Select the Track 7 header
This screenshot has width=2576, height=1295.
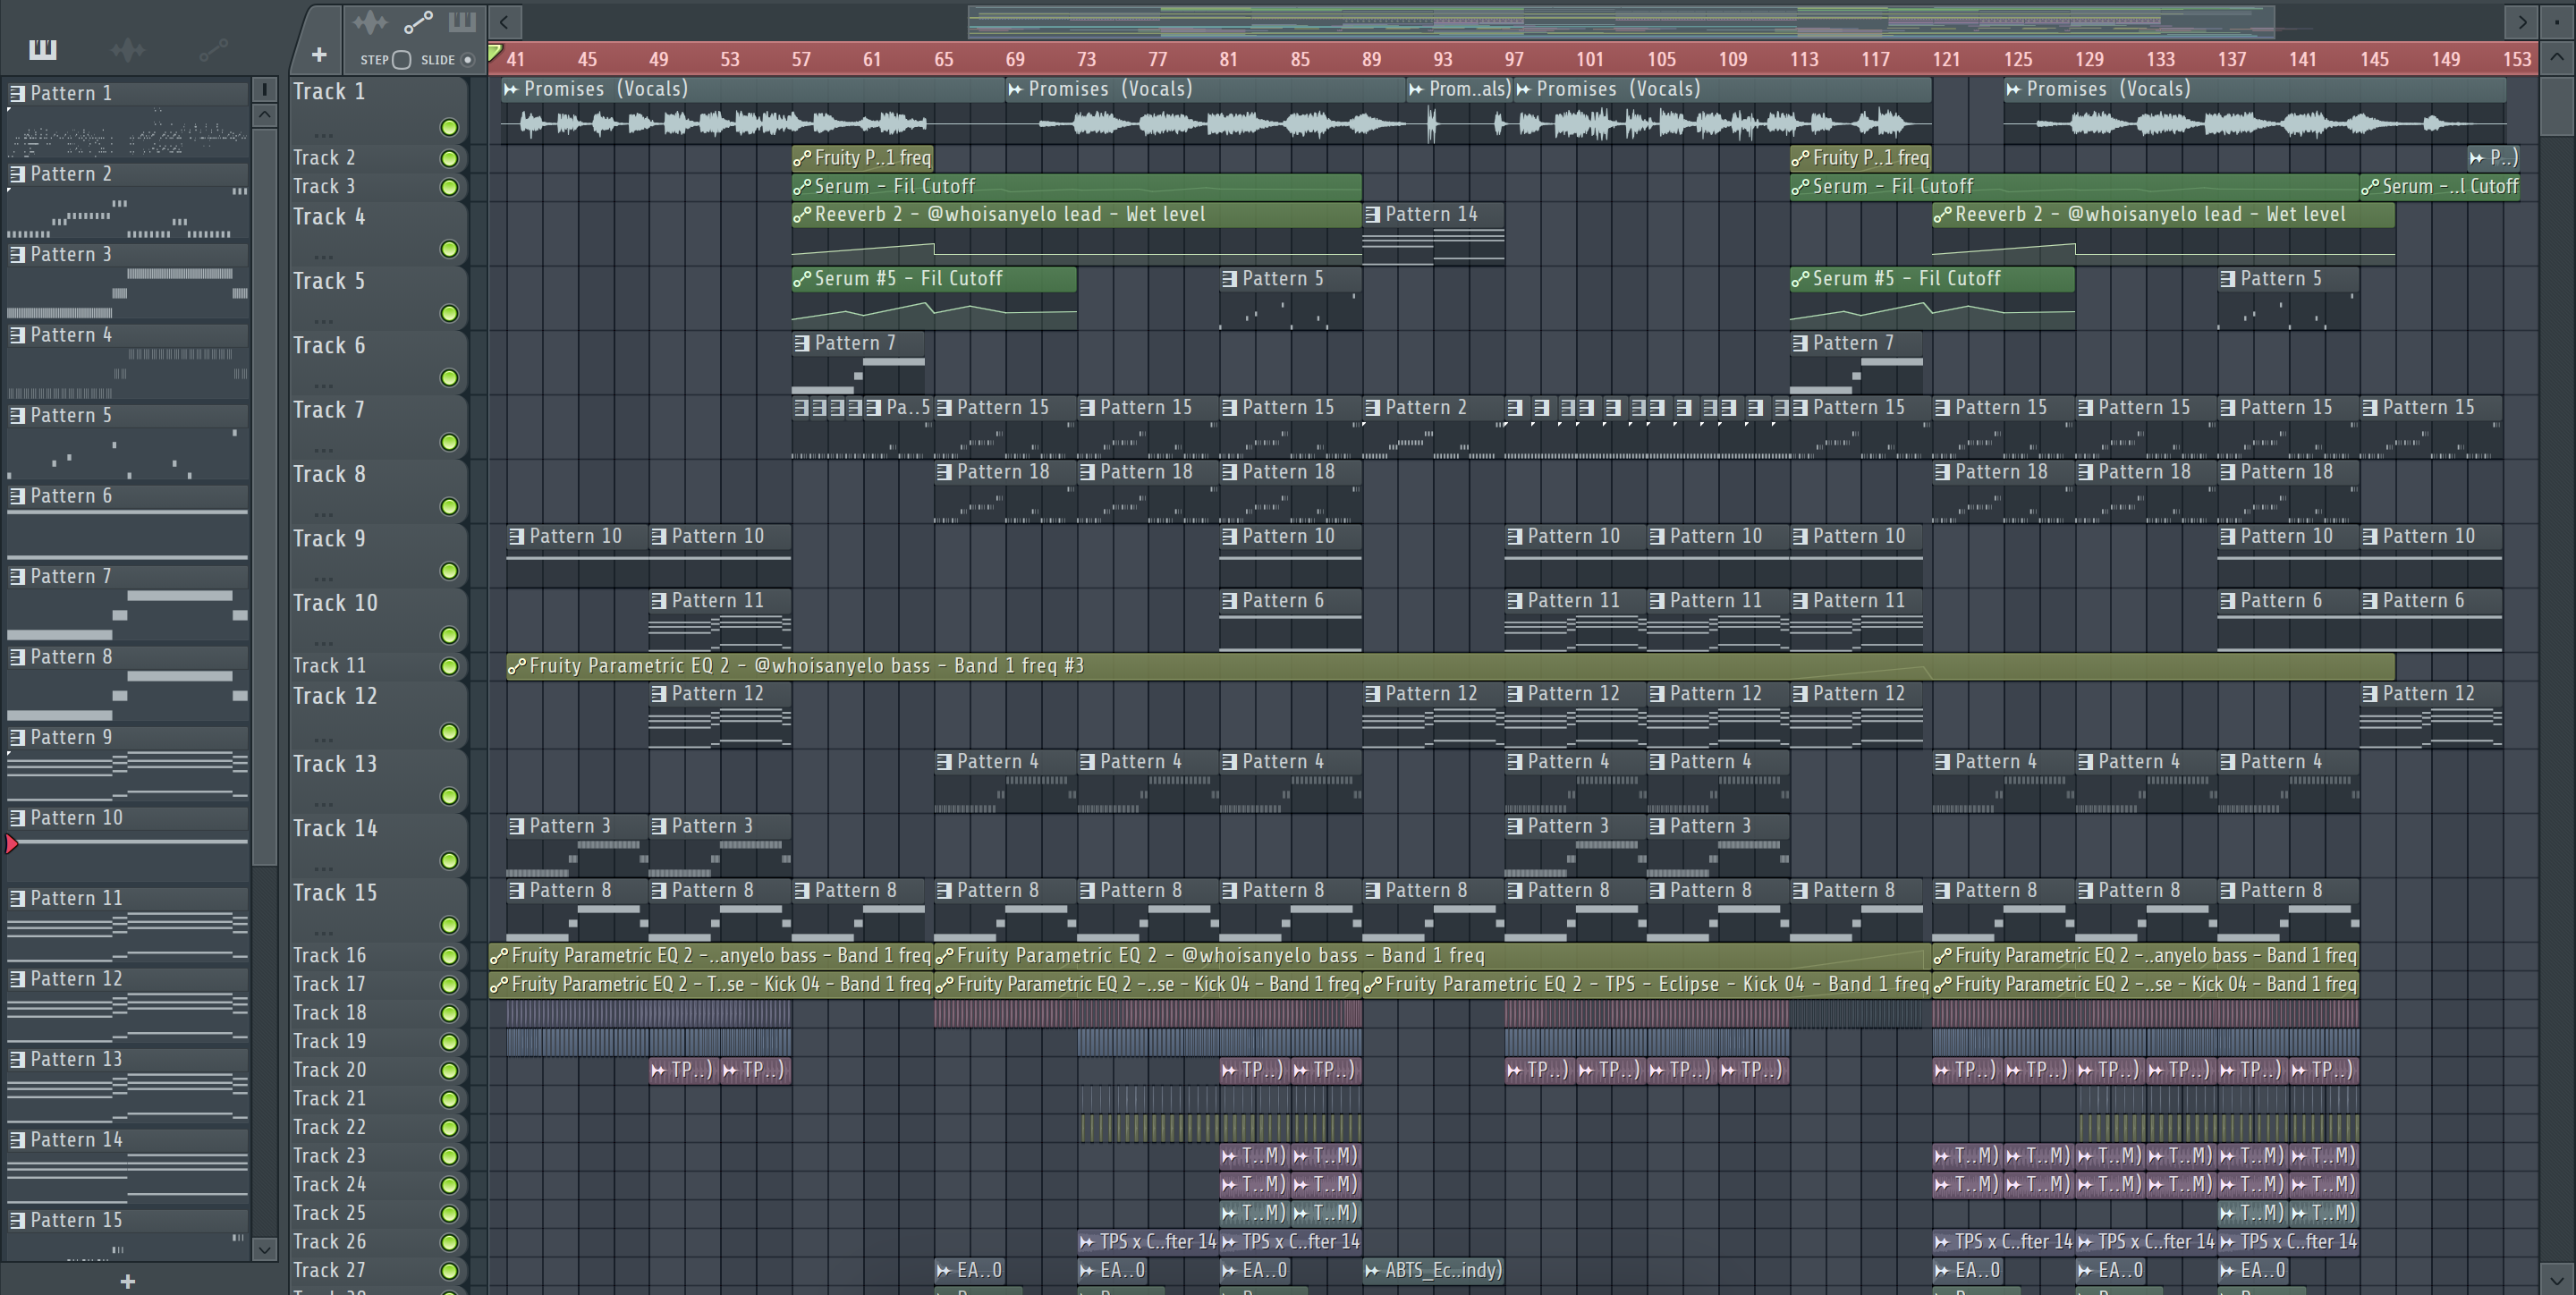click(378, 426)
